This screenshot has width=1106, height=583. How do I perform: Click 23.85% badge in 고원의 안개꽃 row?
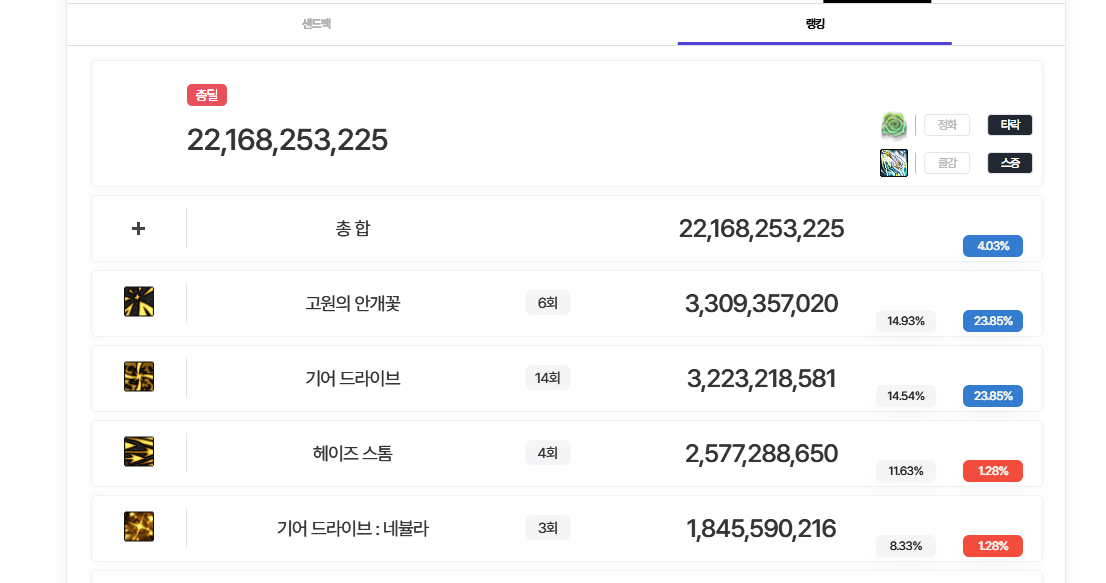pos(992,321)
